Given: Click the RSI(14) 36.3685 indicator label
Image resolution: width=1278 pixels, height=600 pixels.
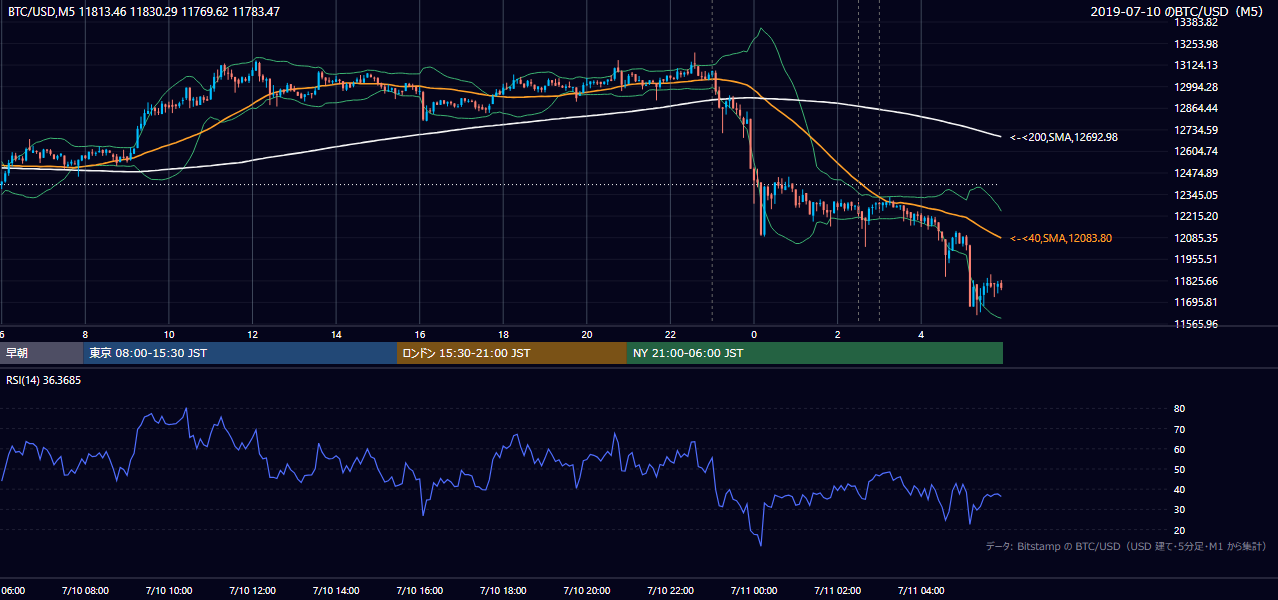Looking at the screenshot, I should click(44, 381).
